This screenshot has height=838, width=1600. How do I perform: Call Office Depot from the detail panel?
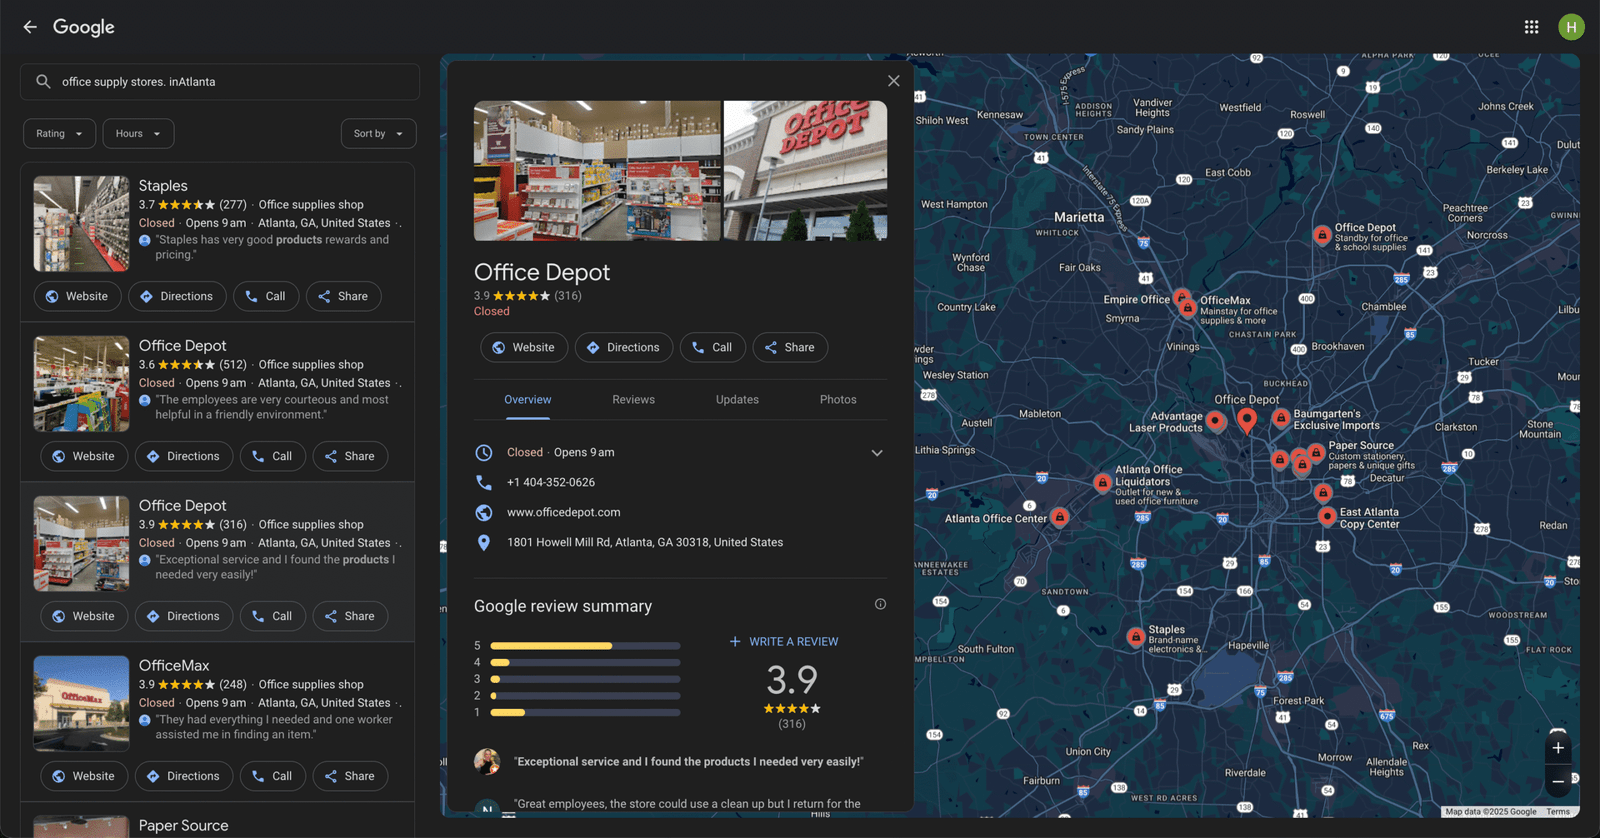point(713,347)
